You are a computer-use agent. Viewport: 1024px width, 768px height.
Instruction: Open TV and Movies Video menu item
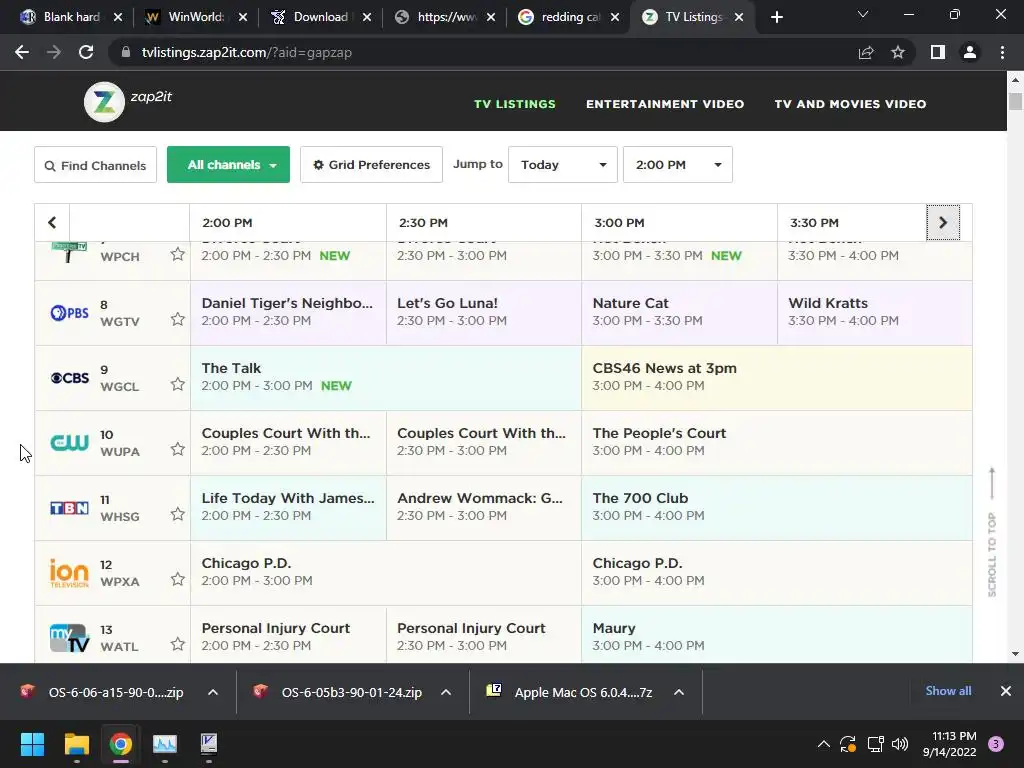[x=850, y=104]
